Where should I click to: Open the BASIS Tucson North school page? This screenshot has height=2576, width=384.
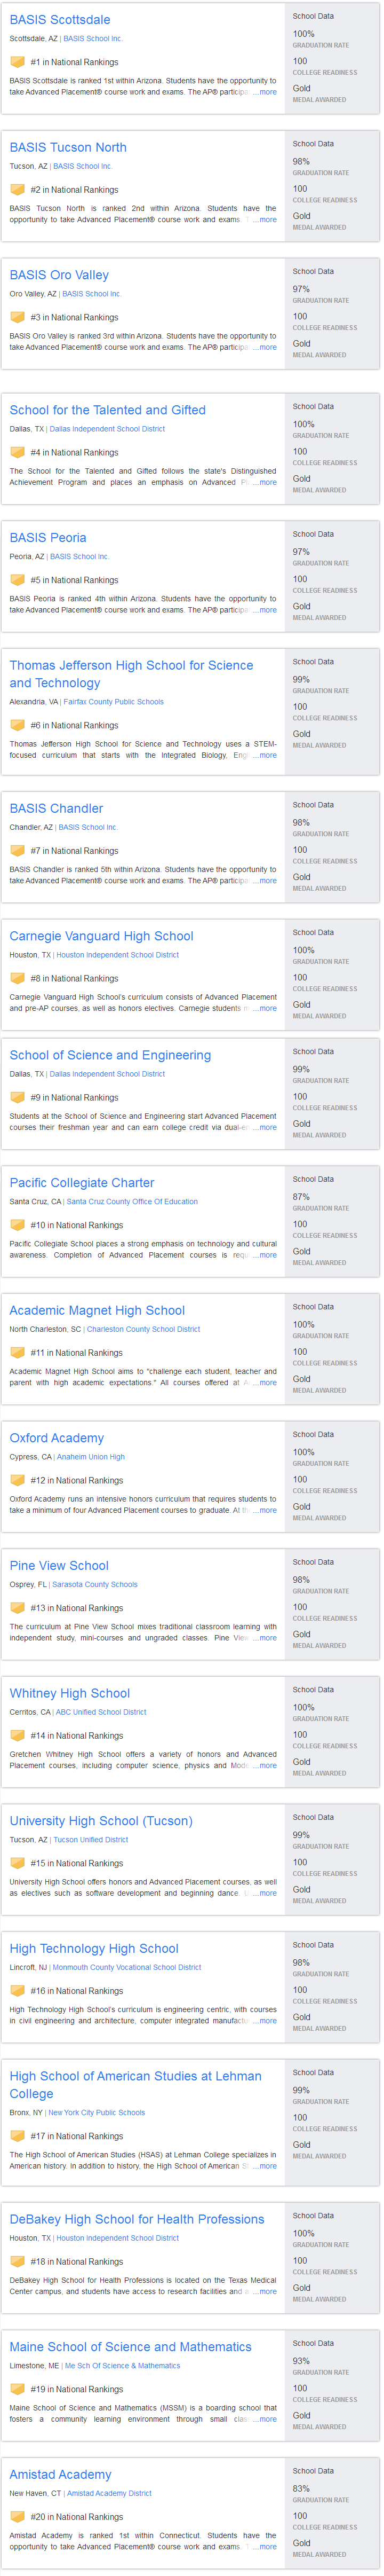(x=68, y=147)
